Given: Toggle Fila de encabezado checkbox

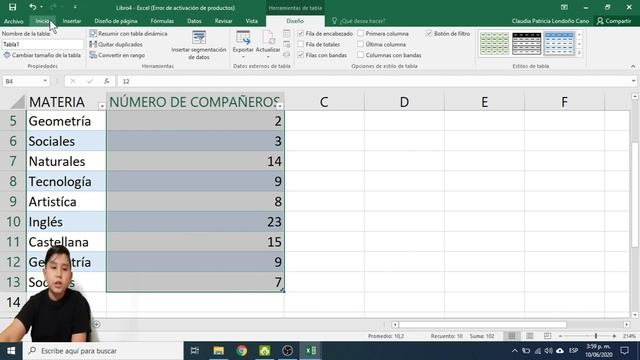Looking at the screenshot, I should [301, 33].
